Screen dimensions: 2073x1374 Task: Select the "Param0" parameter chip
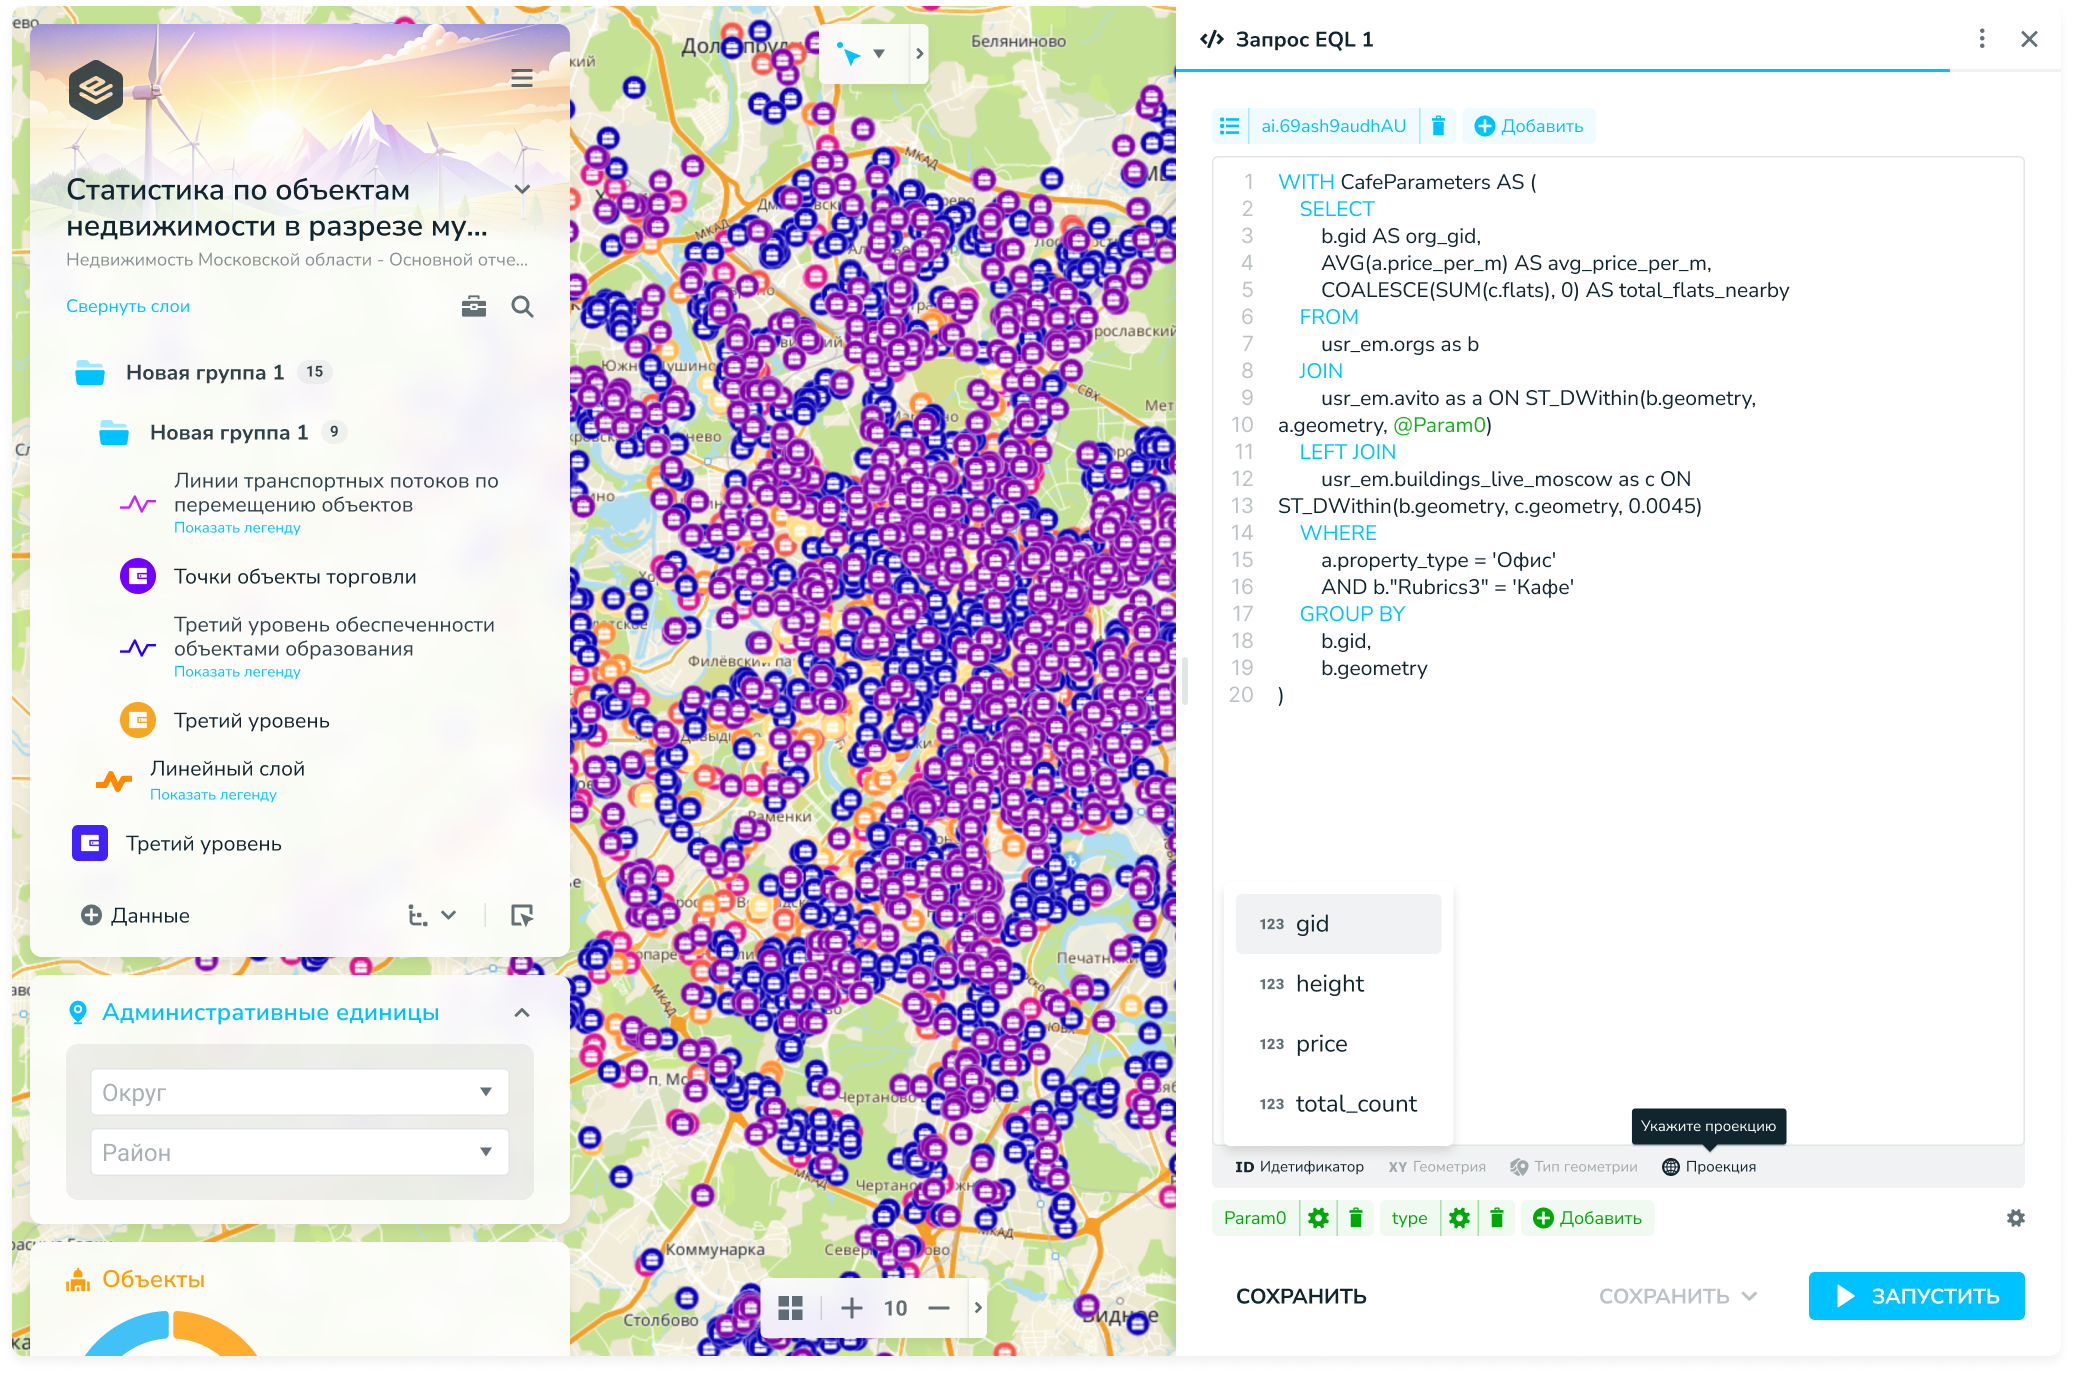pyautogui.click(x=1255, y=1218)
